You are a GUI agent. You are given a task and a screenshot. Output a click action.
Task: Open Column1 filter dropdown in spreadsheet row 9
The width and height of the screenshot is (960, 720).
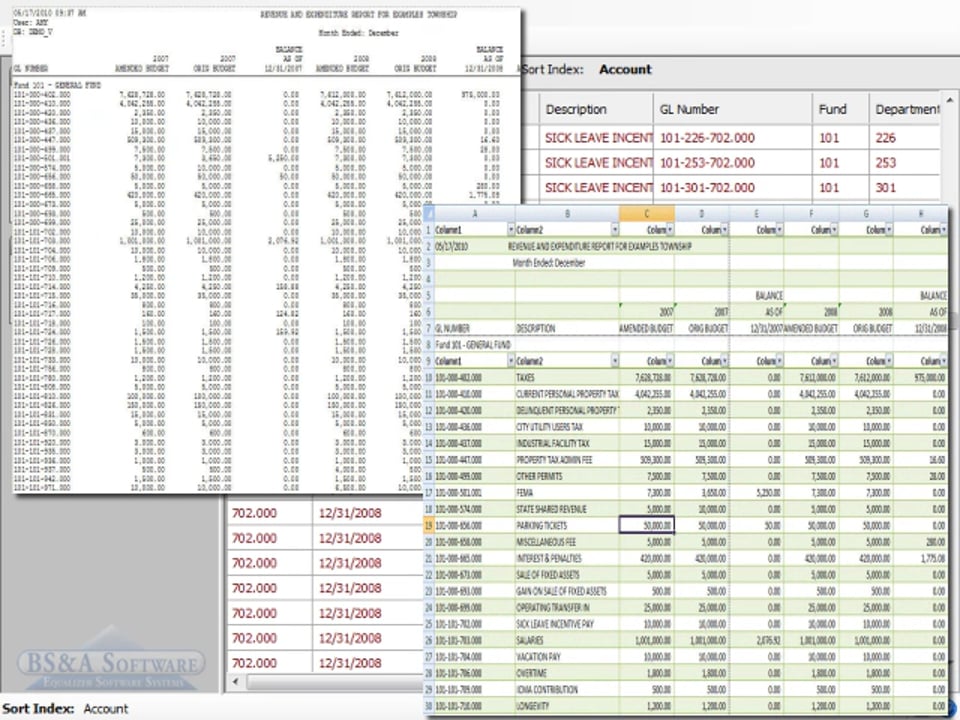click(x=511, y=361)
